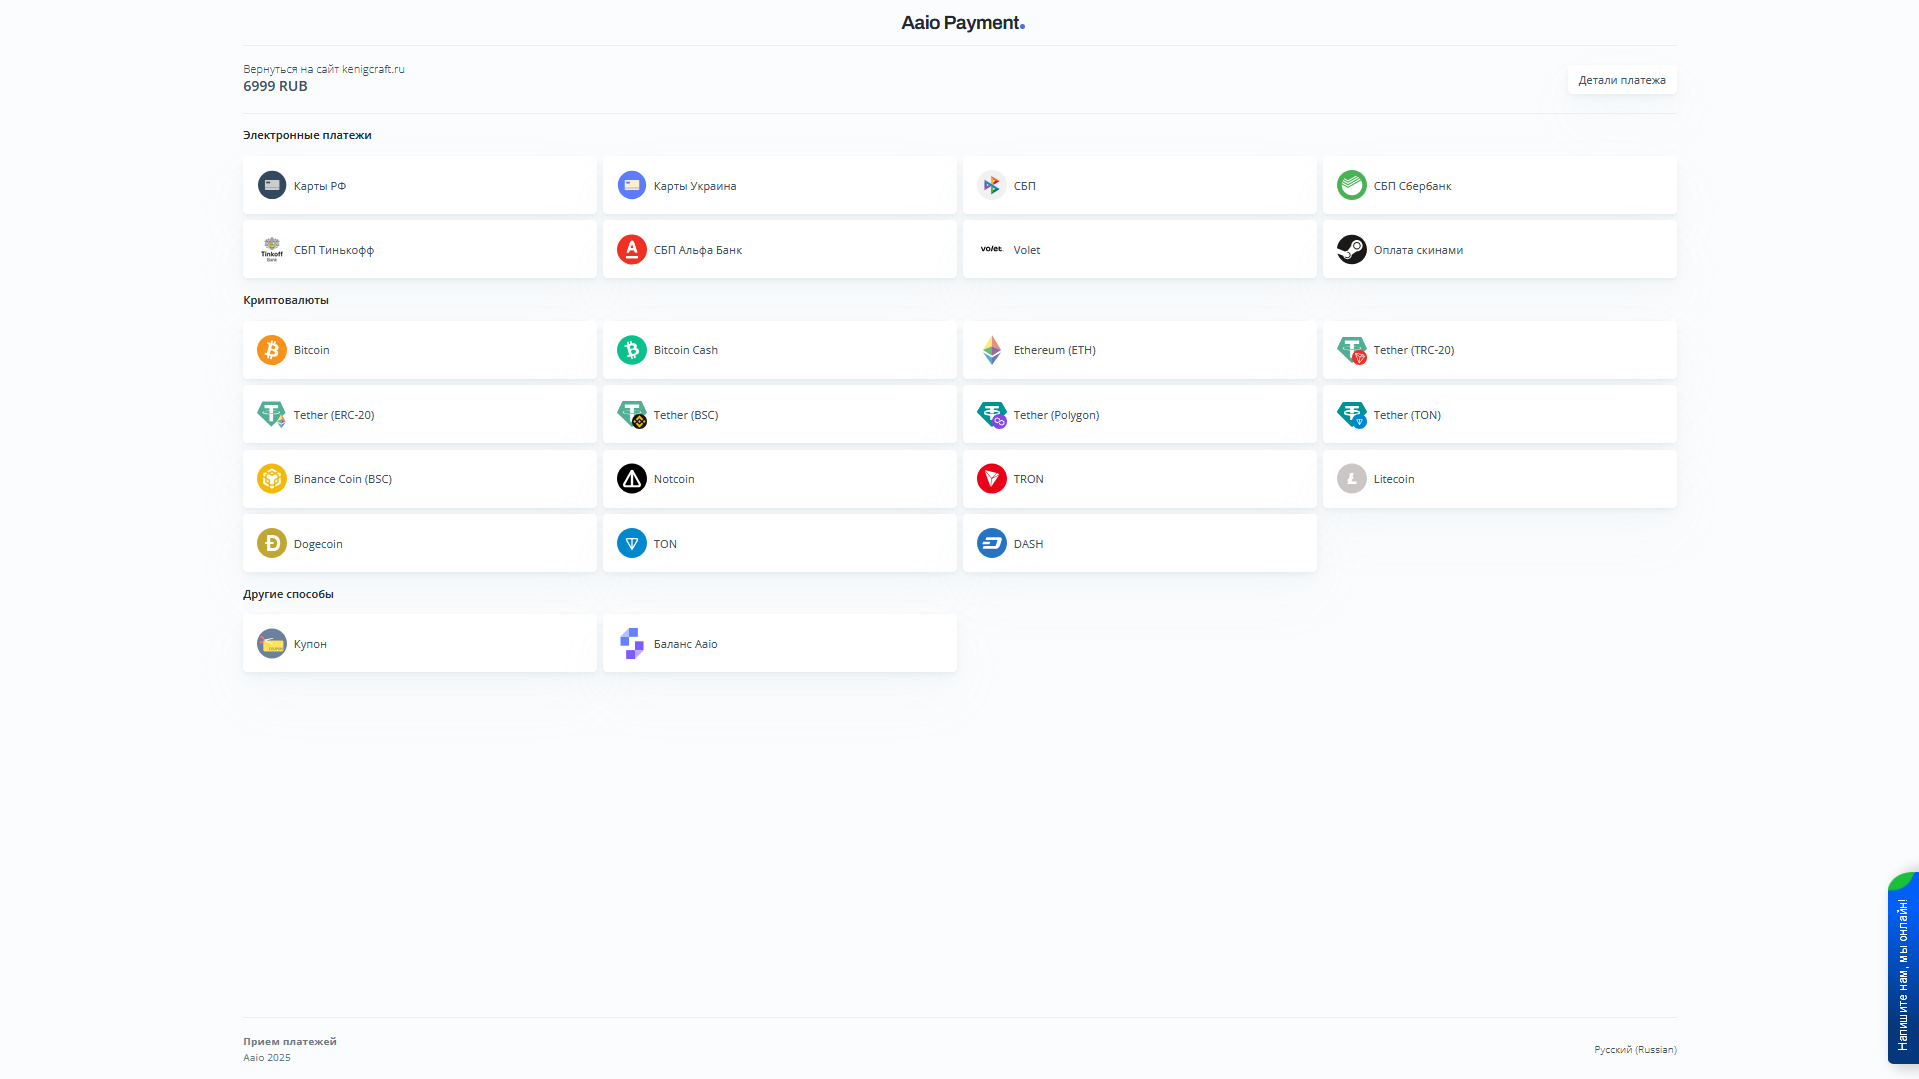Select the Tether (Polygon) icon
Viewport: 1919px width, 1079px height.
992,414
